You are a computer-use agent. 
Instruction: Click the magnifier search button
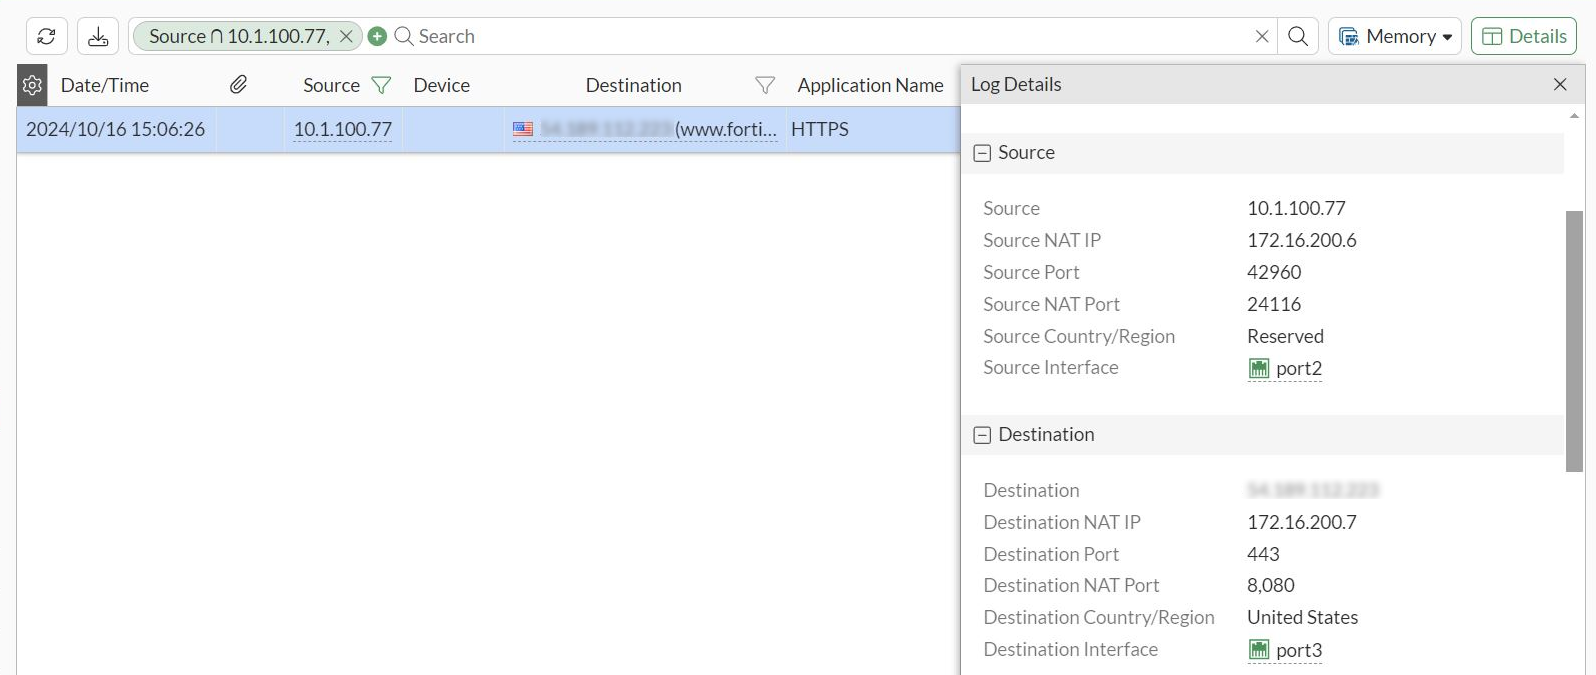[1298, 37]
